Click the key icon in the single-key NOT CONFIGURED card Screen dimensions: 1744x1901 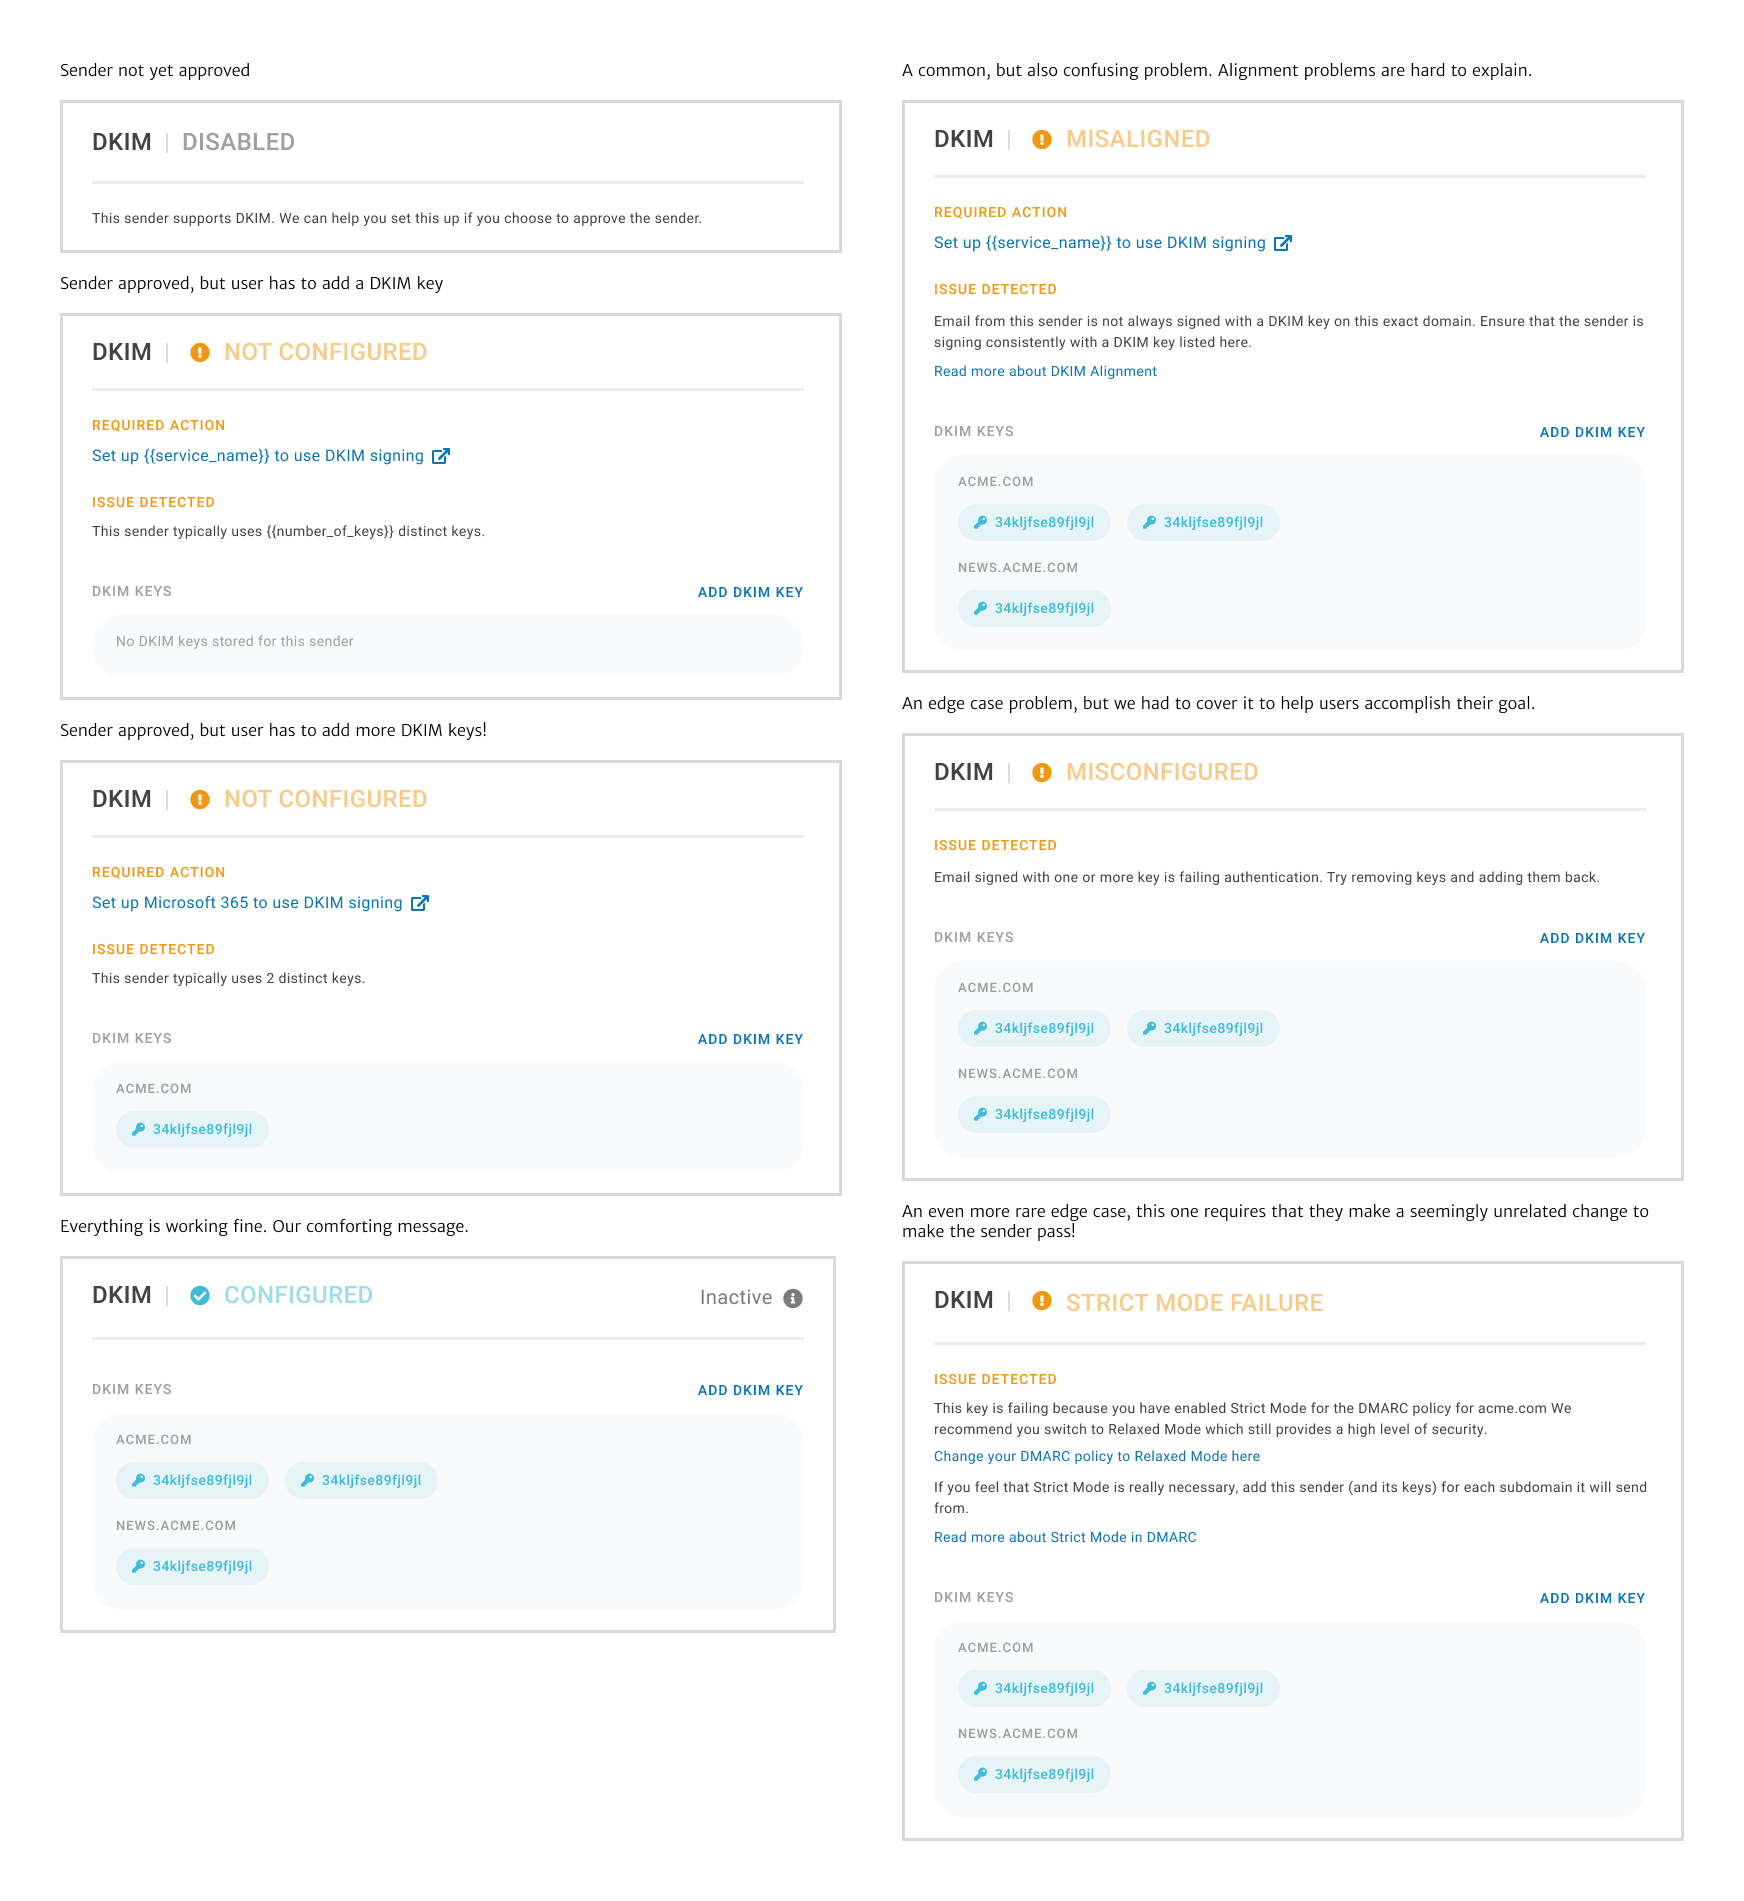139,1129
